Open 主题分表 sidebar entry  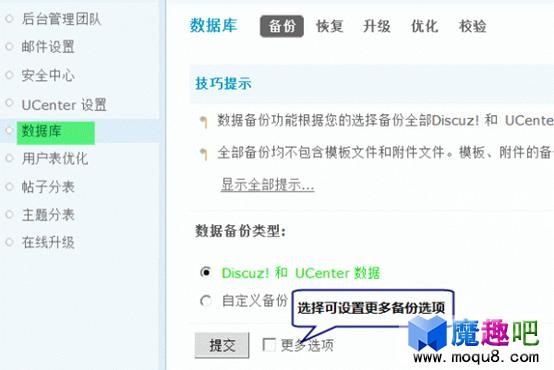(48, 215)
